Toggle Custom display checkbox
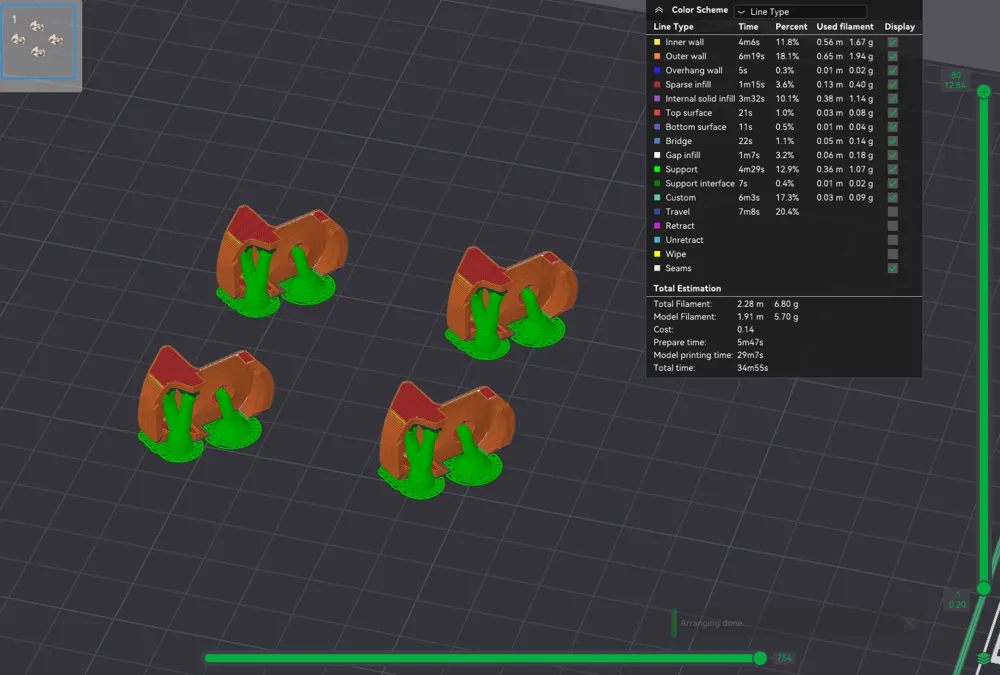The width and height of the screenshot is (1000, 675). click(893, 198)
